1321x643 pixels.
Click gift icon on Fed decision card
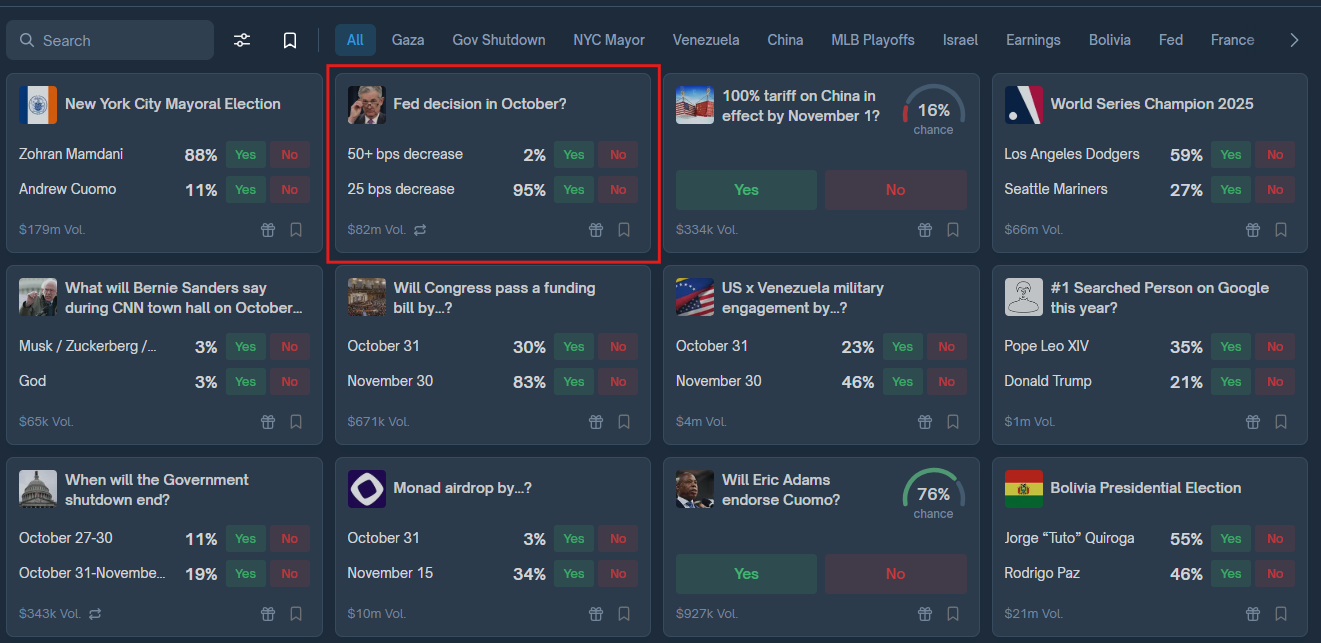[x=596, y=230]
